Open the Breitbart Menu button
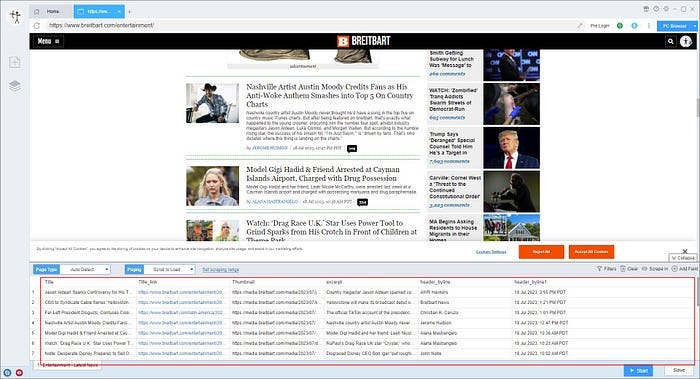This screenshot has width=700, height=379. (x=48, y=41)
